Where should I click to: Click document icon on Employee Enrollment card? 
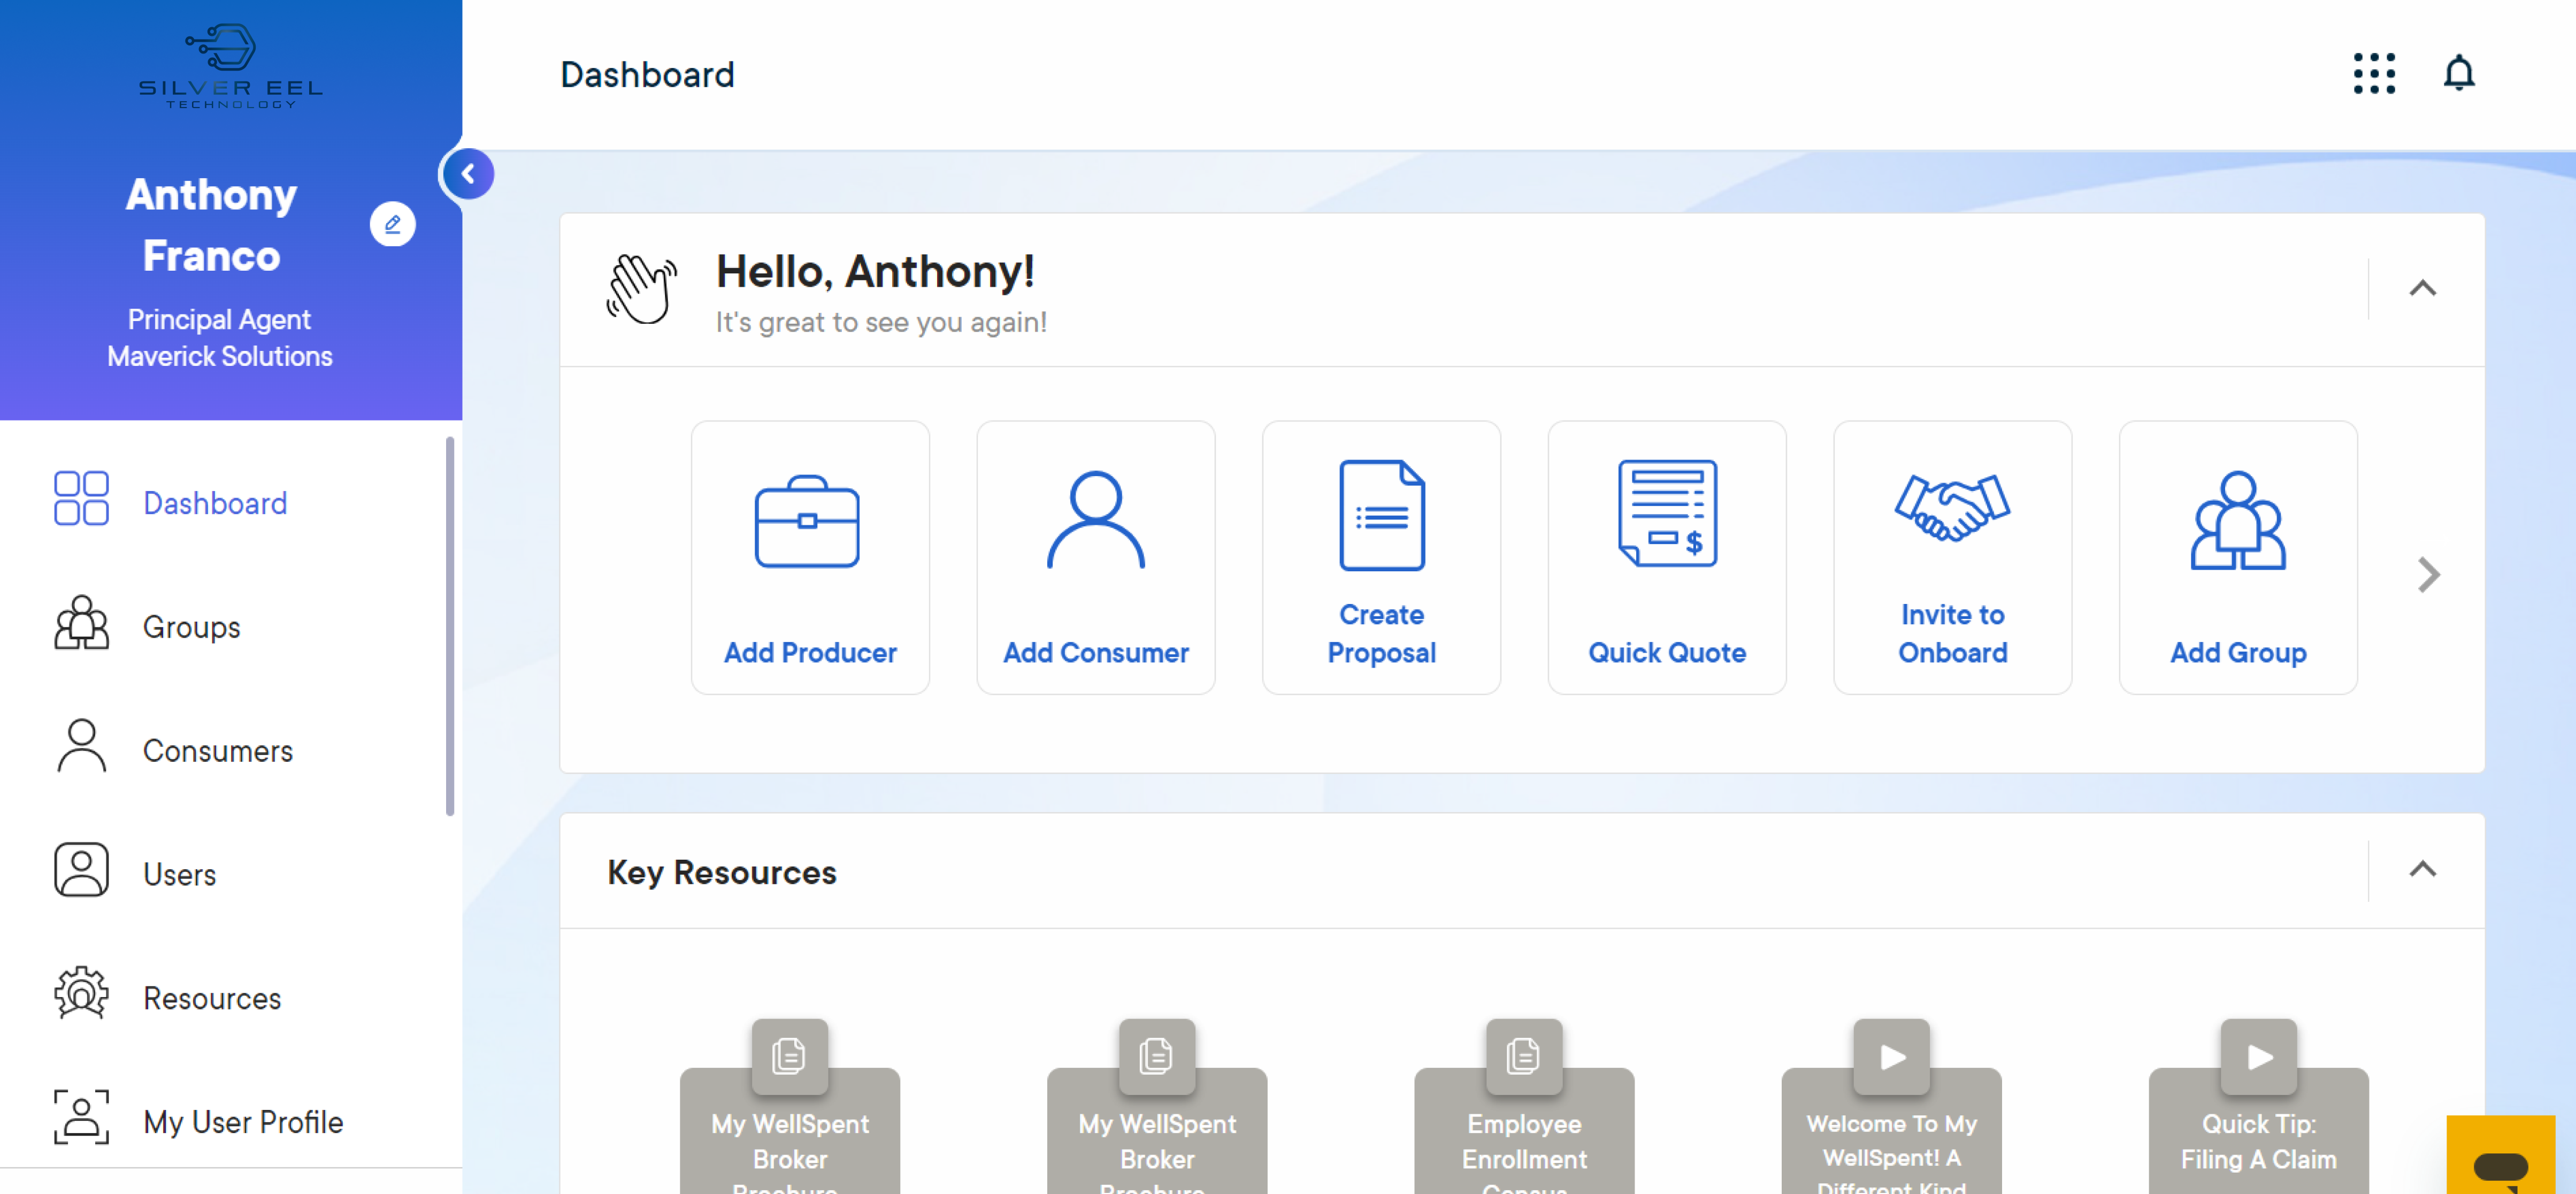1523,1056
